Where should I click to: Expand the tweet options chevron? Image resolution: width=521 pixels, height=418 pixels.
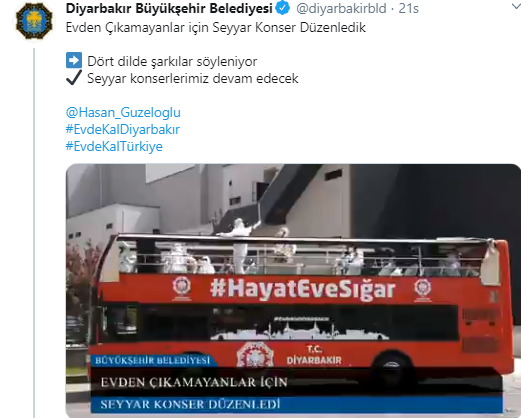coord(516,7)
